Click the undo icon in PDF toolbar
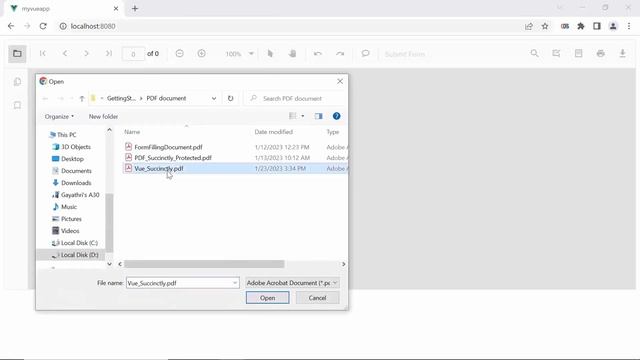 tap(318, 53)
